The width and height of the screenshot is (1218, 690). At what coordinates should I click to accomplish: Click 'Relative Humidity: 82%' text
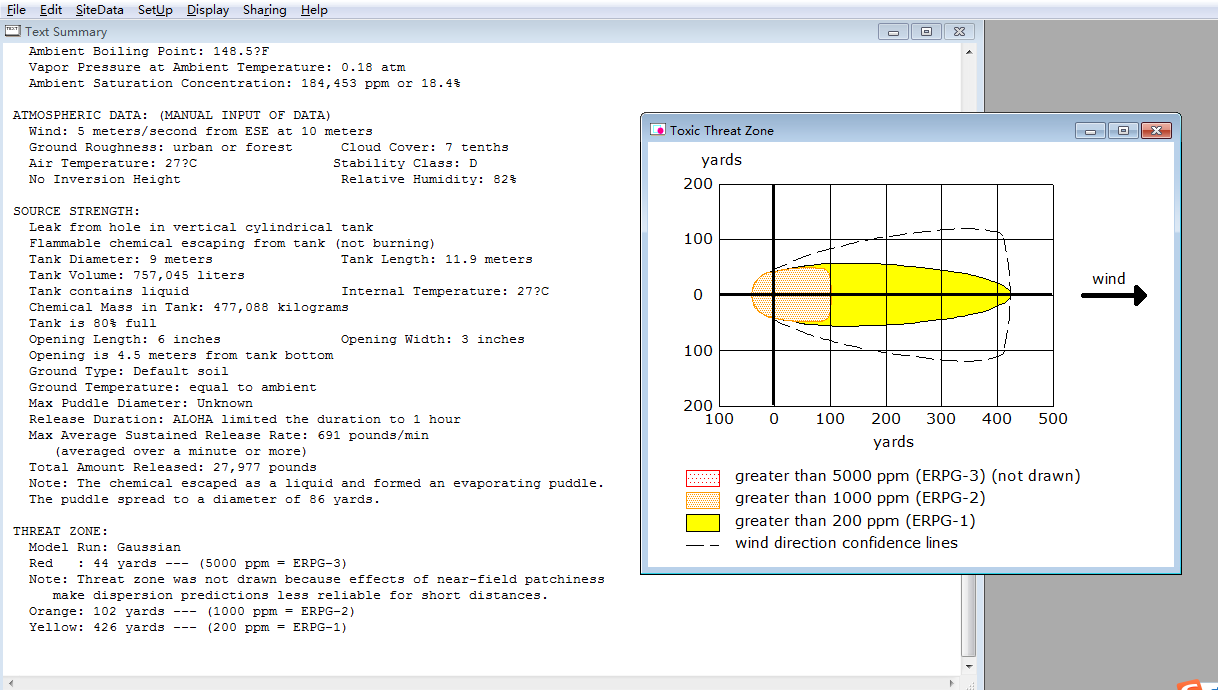pos(429,179)
